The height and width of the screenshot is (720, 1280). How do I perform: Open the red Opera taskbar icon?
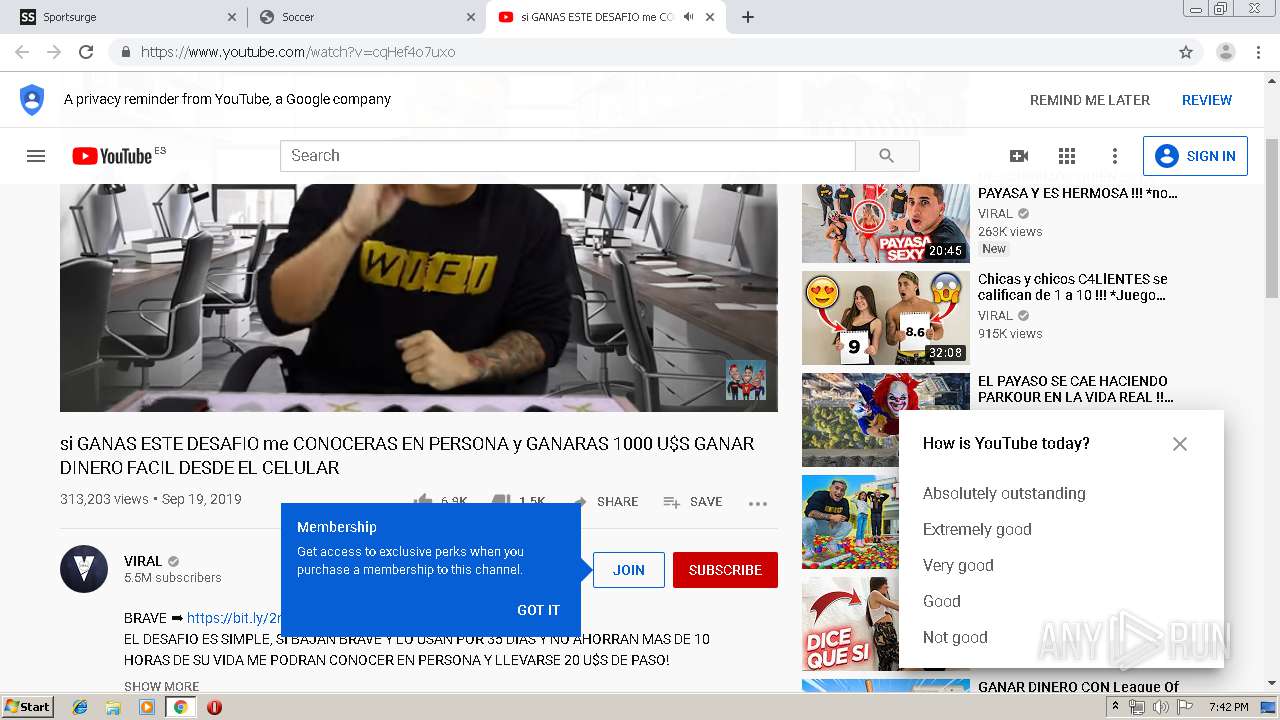coord(214,707)
